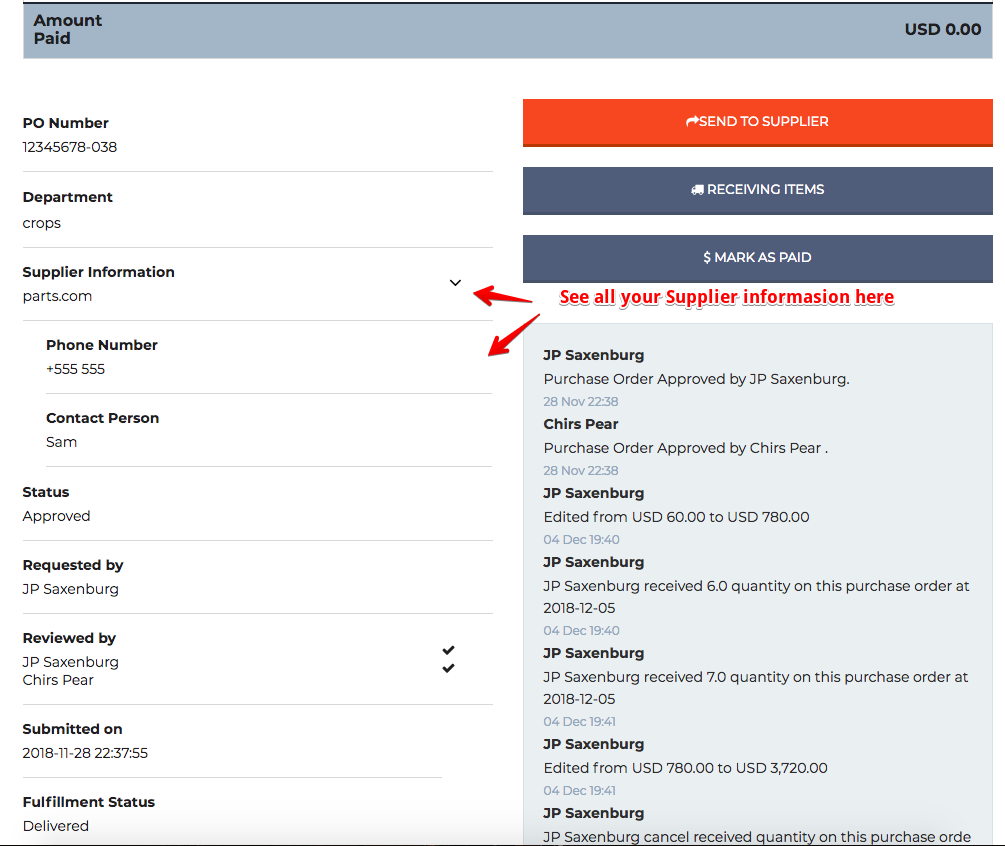This screenshot has width=1005, height=846.
Task: Click the "Fulfillment Status" label
Action: click(x=88, y=802)
